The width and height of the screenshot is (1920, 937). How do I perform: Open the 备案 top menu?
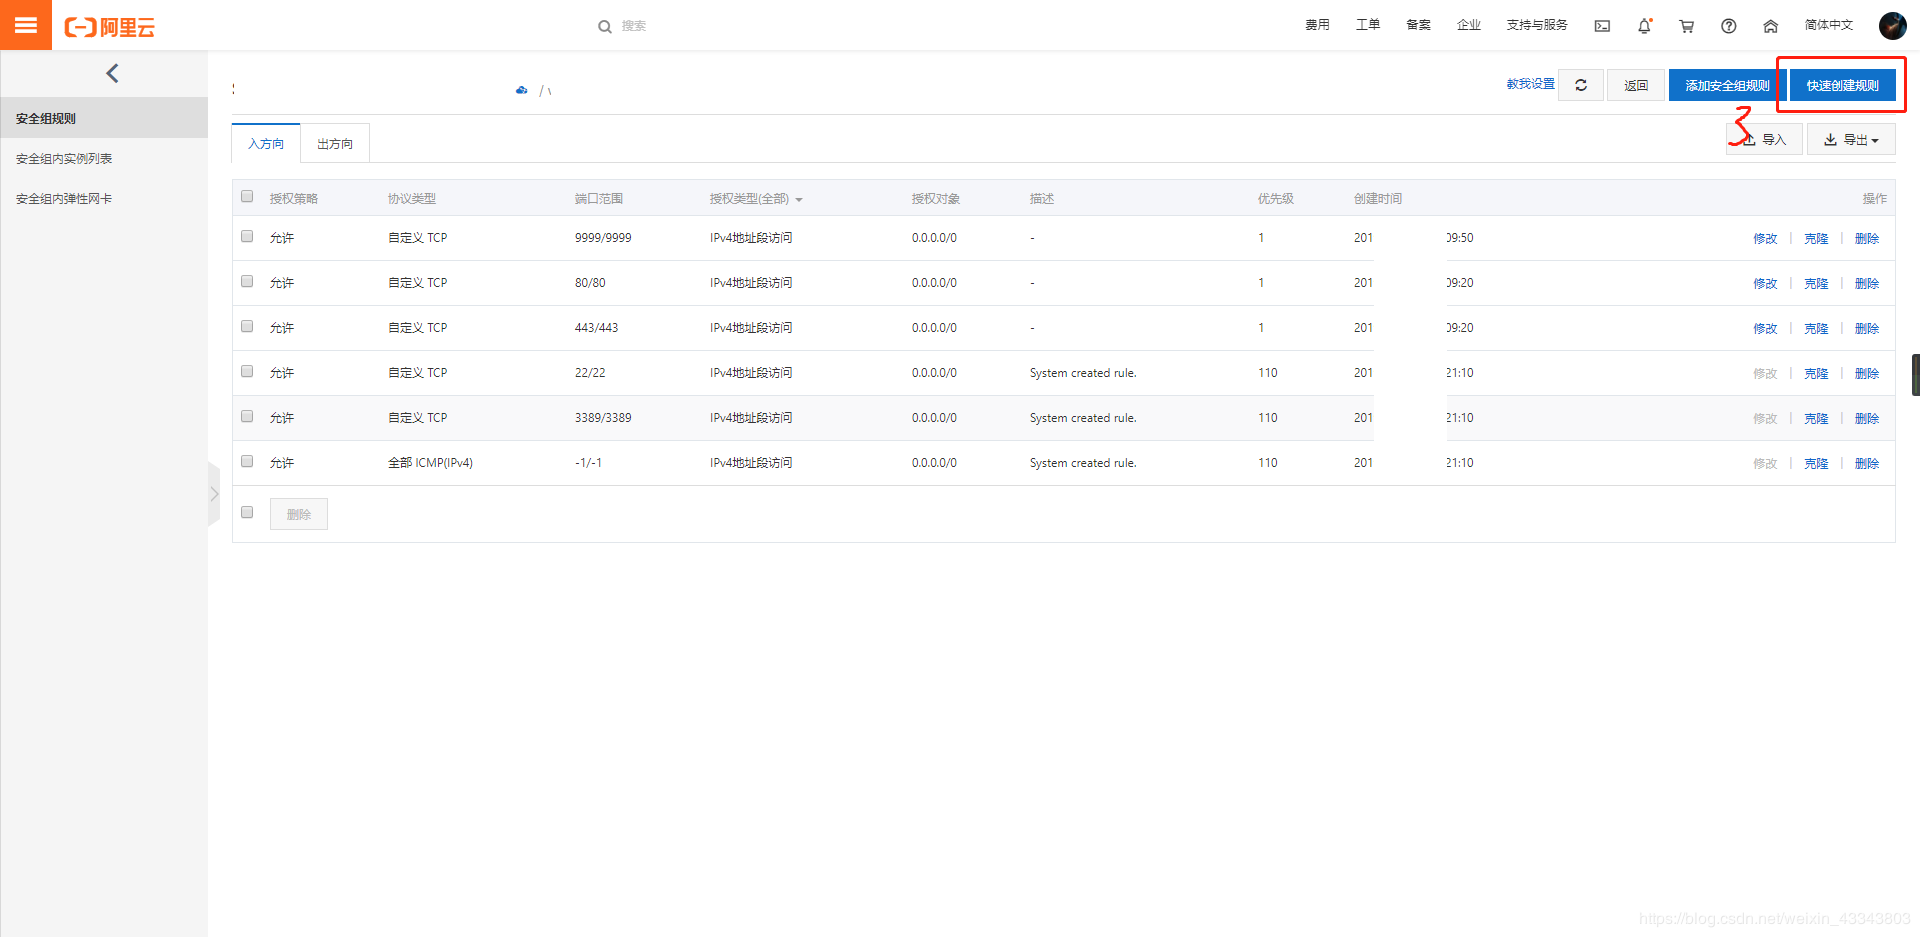point(1418,25)
